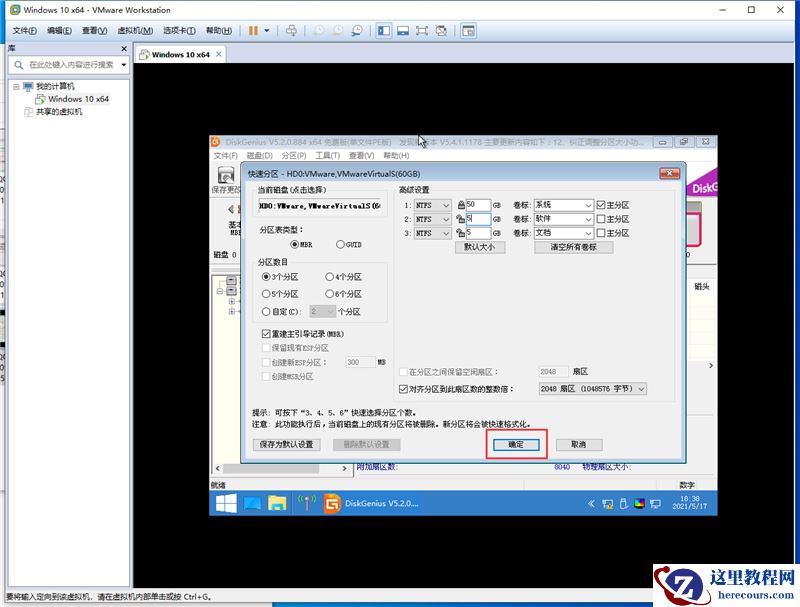Choose the 3个分区 radio option
800x607 pixels.
pyautogui.click(x=266, y=276)
